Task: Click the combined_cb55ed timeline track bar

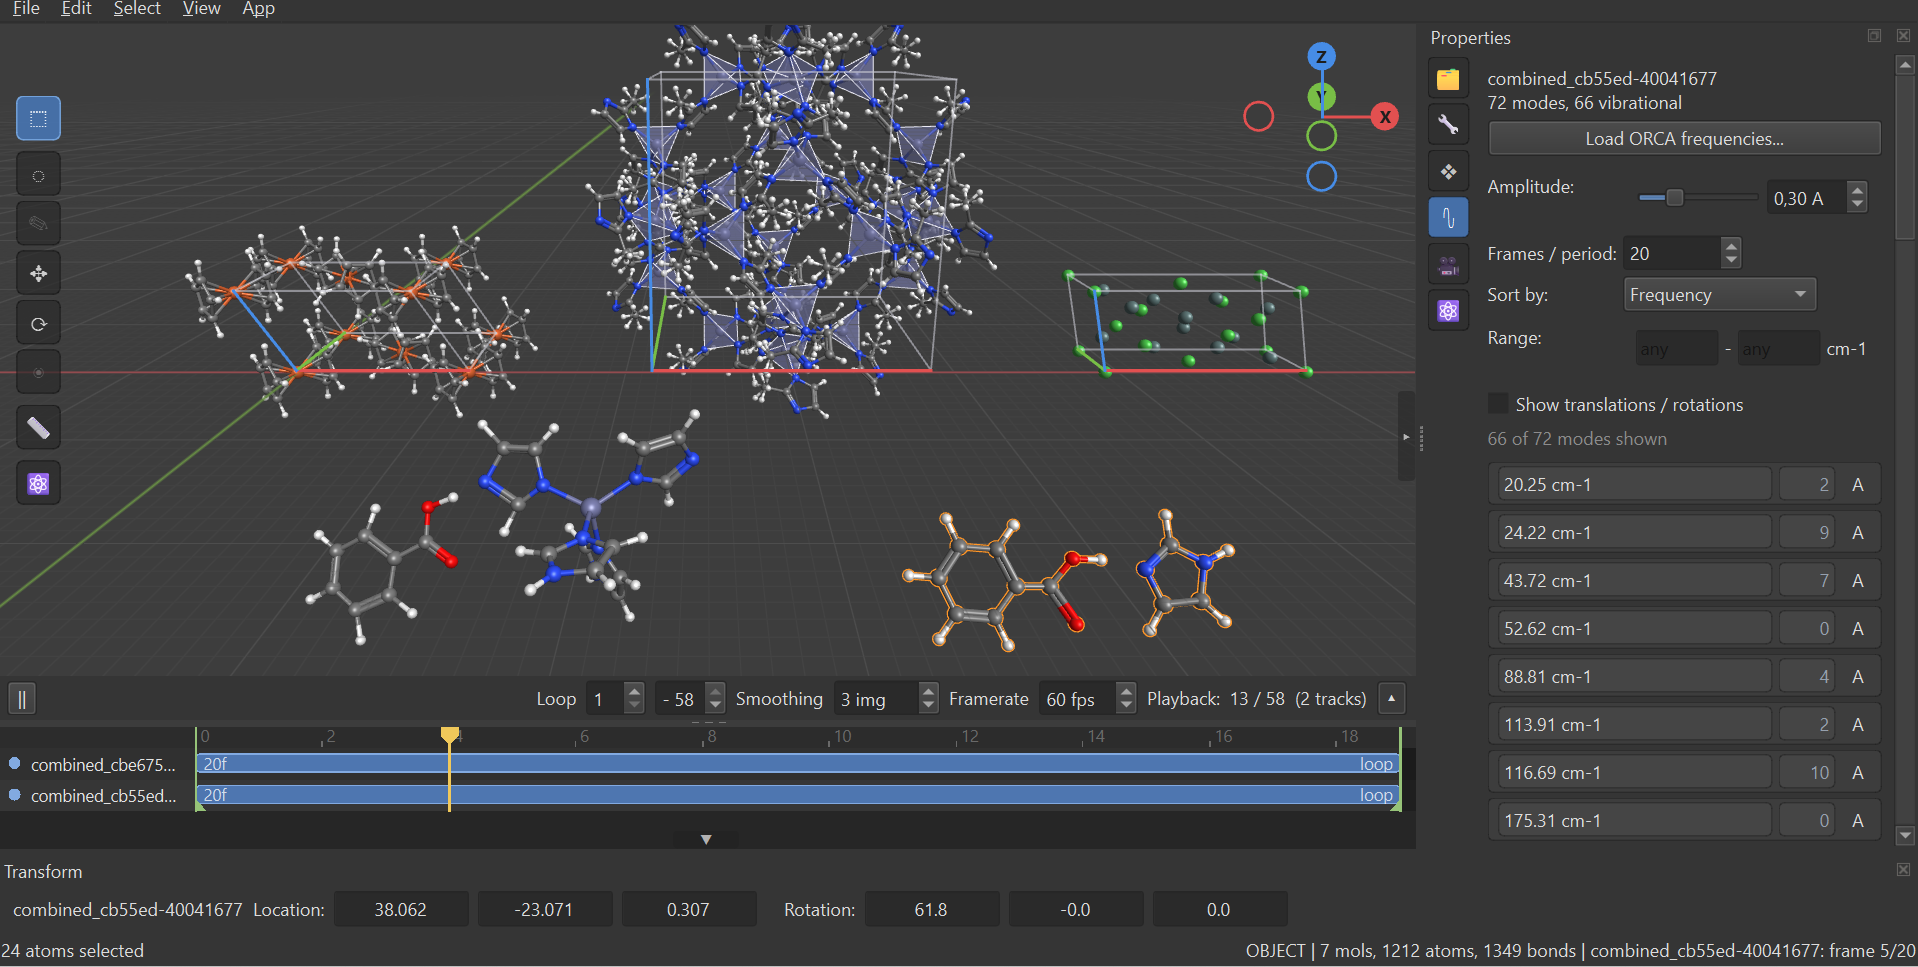Action: 798,794
